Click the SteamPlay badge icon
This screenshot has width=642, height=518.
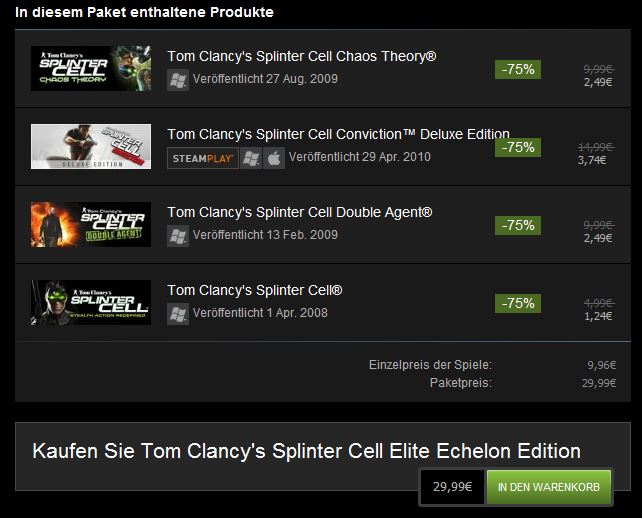203,158
